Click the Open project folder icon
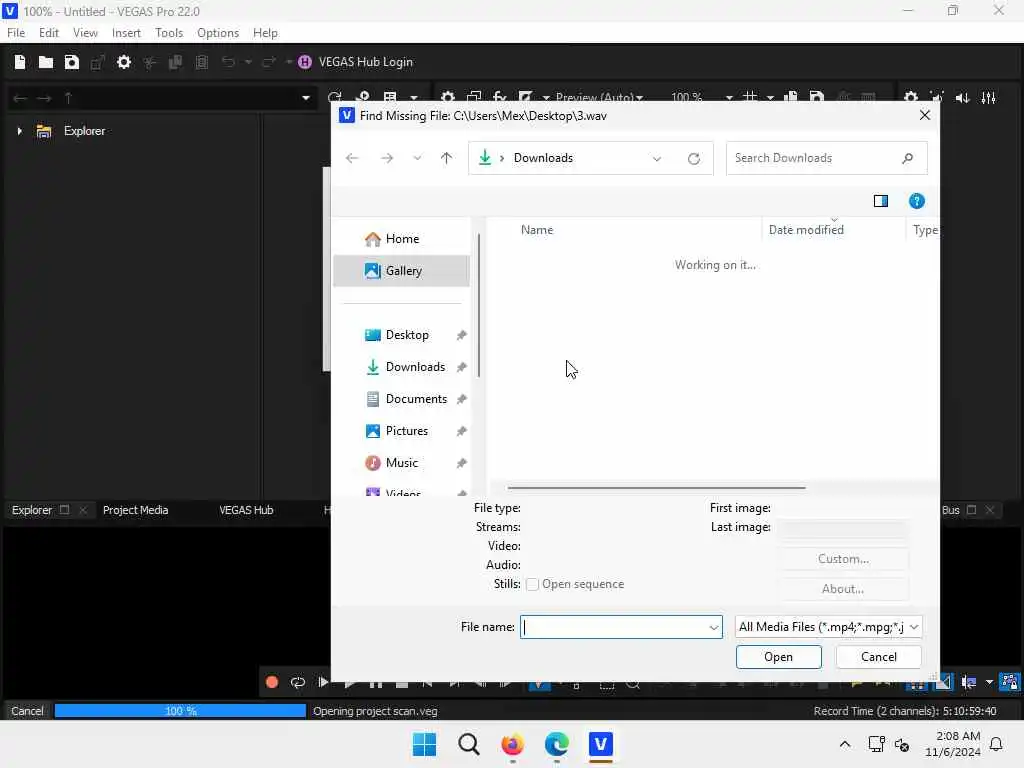 (x=46, y=62)
